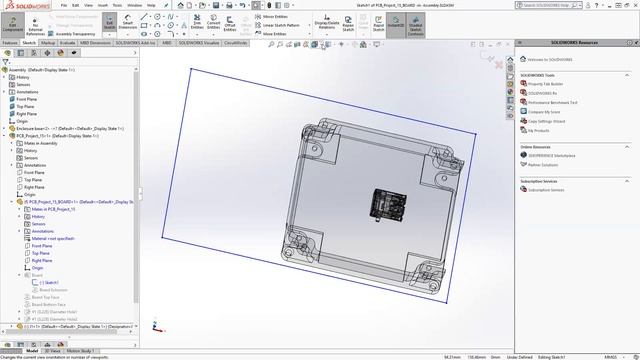Switch to the Motion Study 1 tab
640x360 pixels.
pyautogui.click(x=80, y=351)
